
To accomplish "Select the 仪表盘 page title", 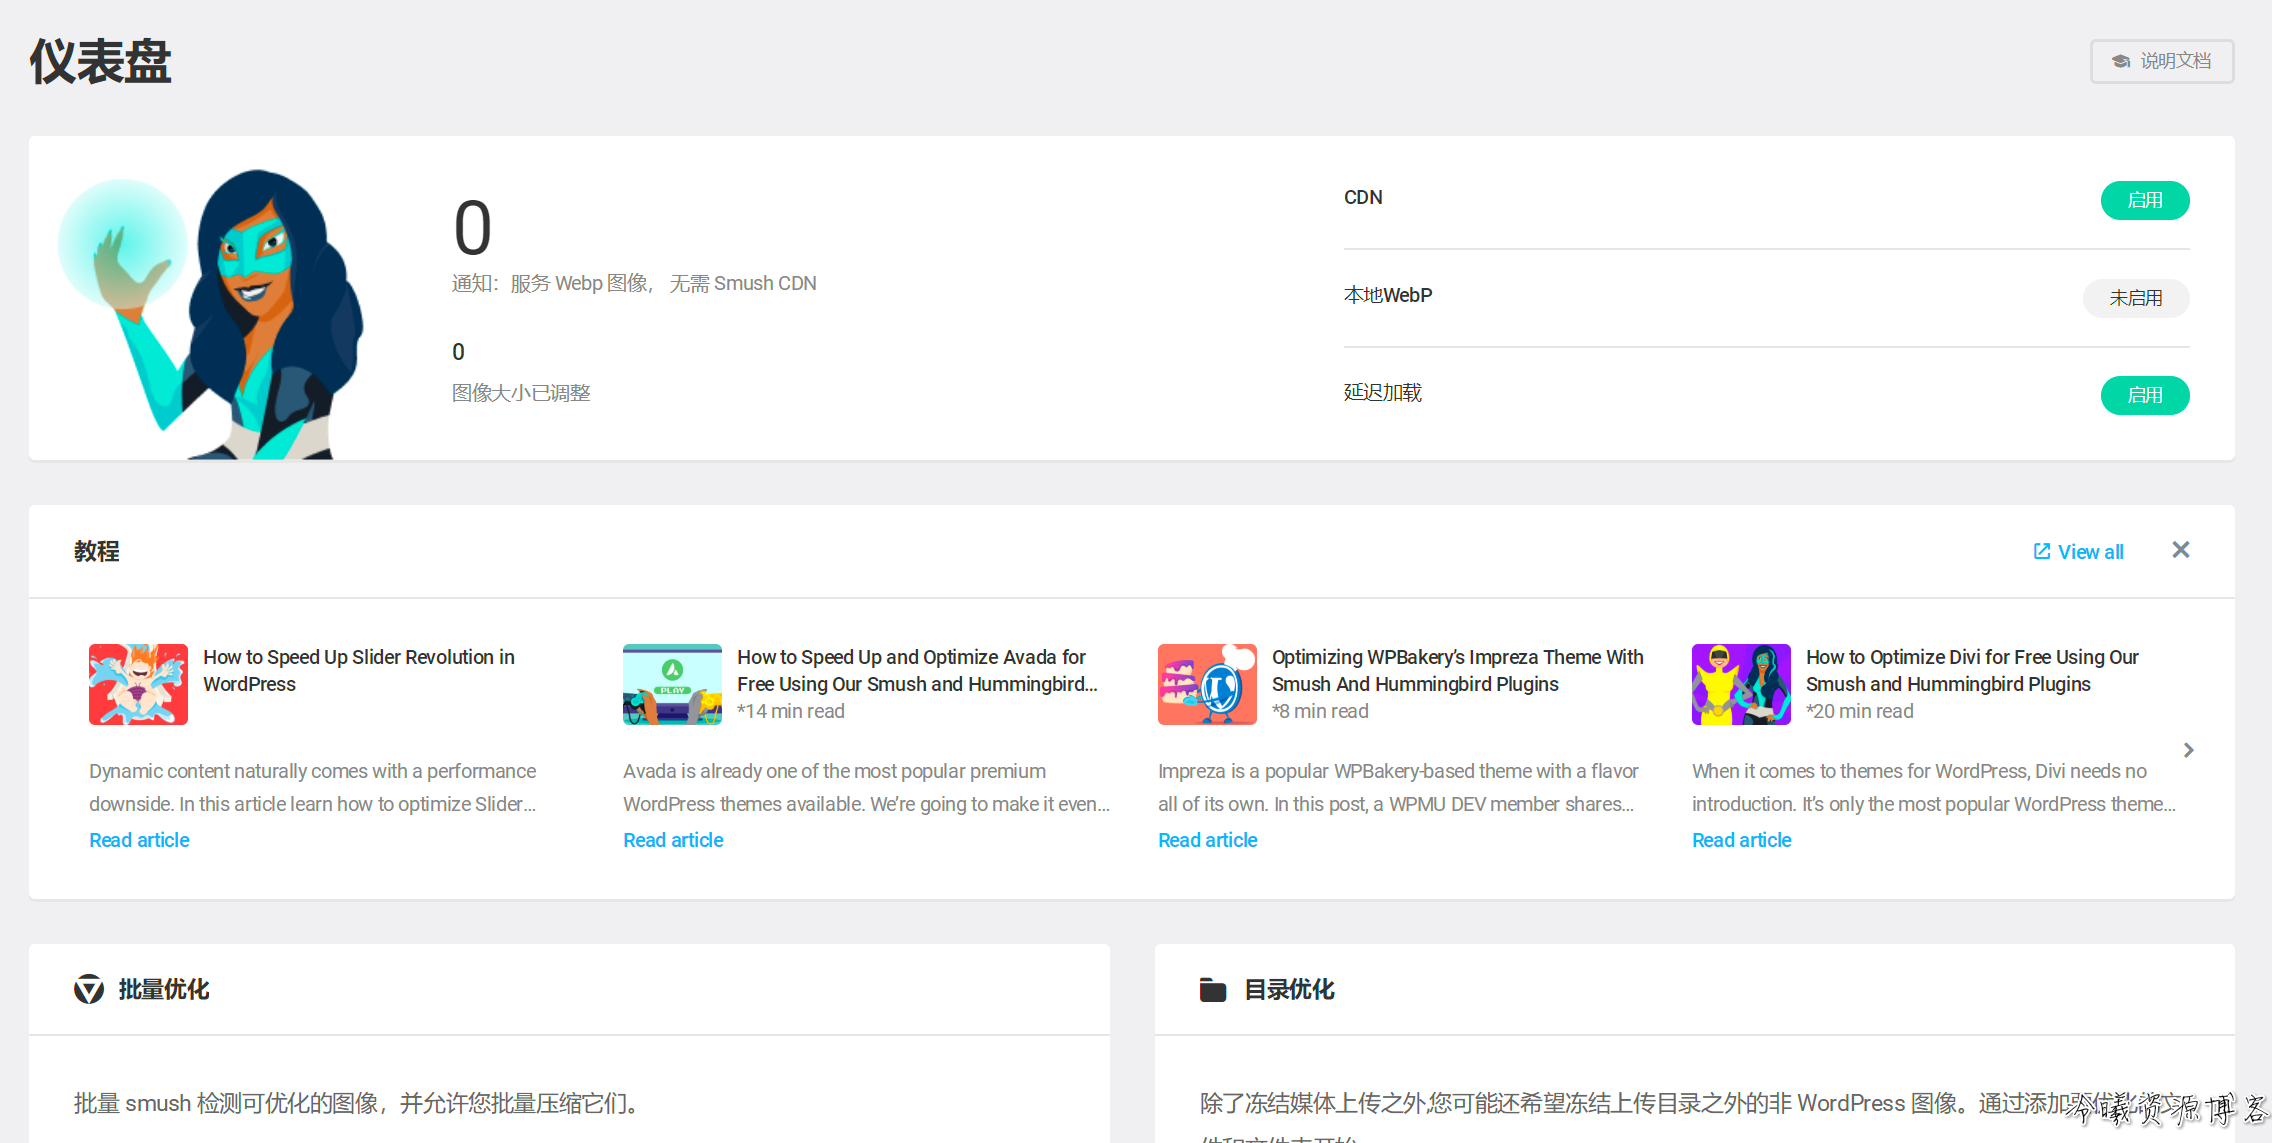I will tap(100, 61).
